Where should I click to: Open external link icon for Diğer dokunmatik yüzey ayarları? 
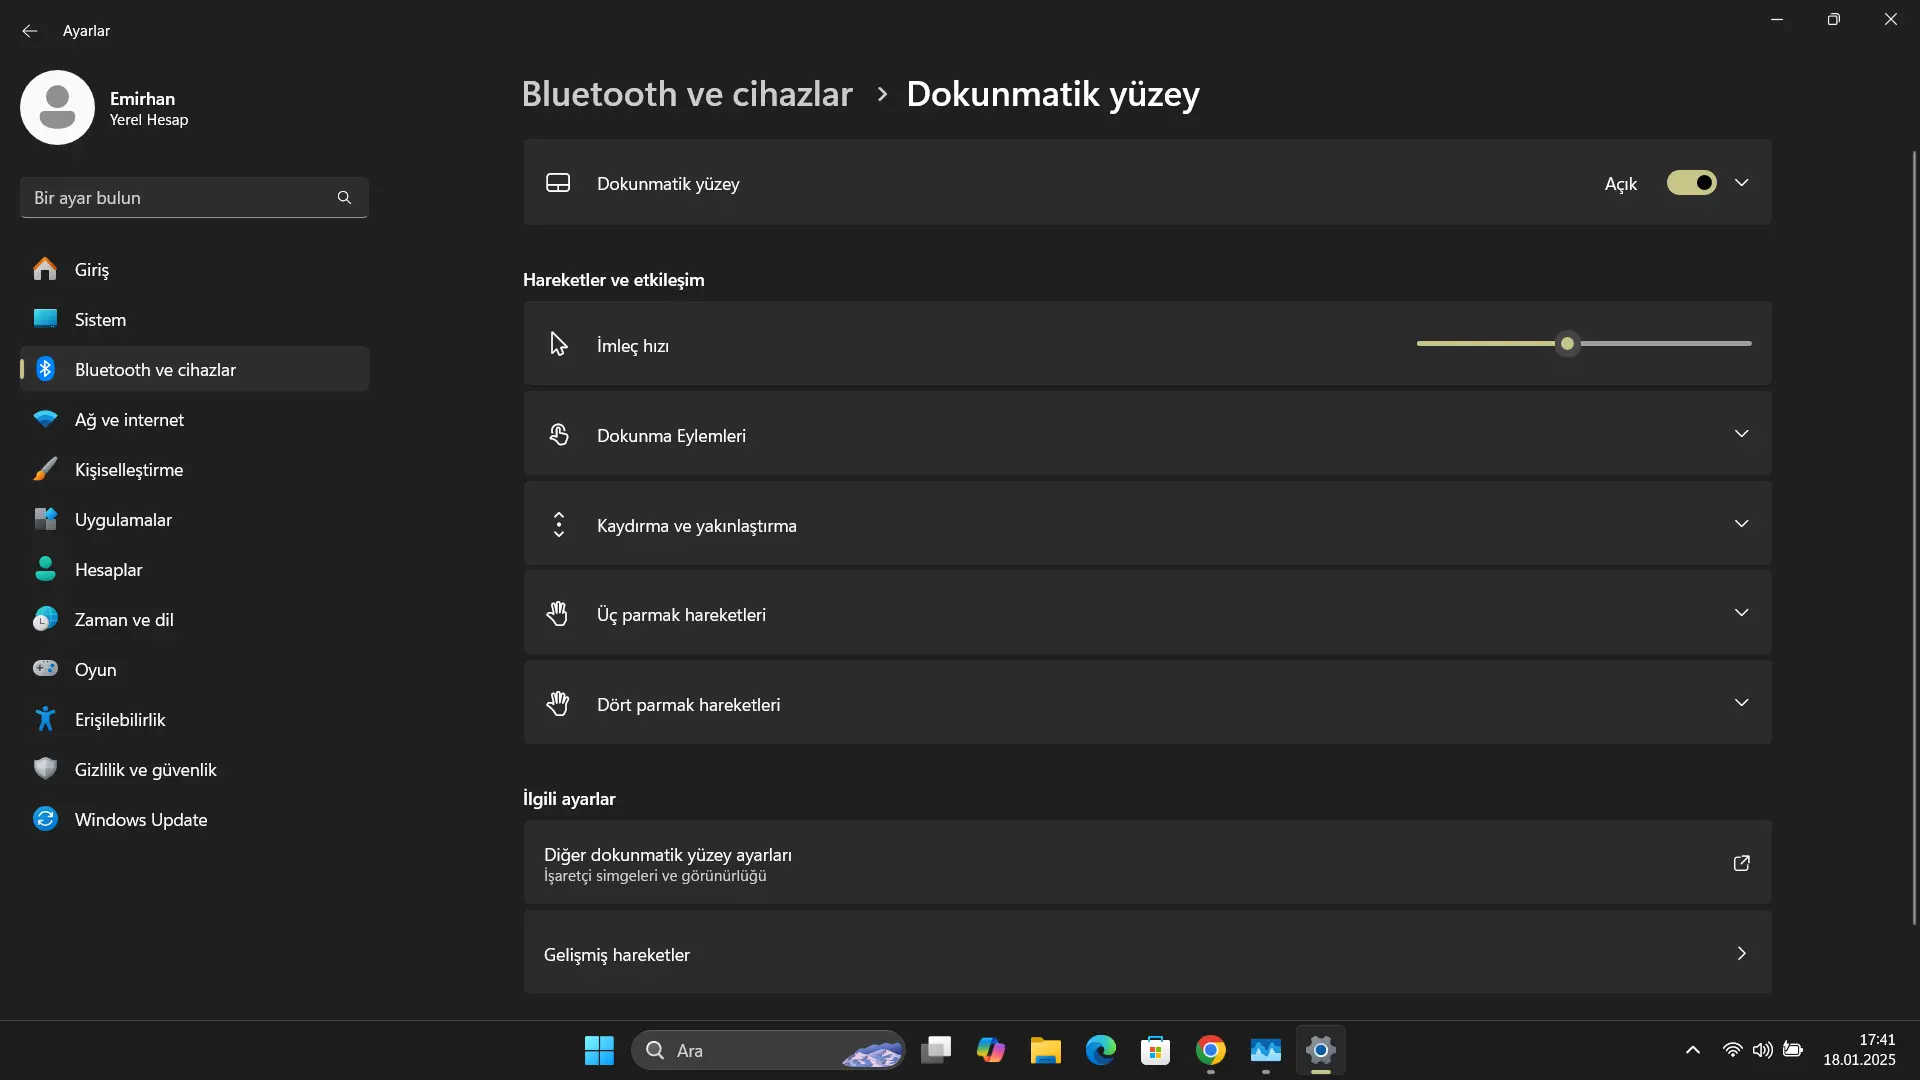tap(1741, 863)
